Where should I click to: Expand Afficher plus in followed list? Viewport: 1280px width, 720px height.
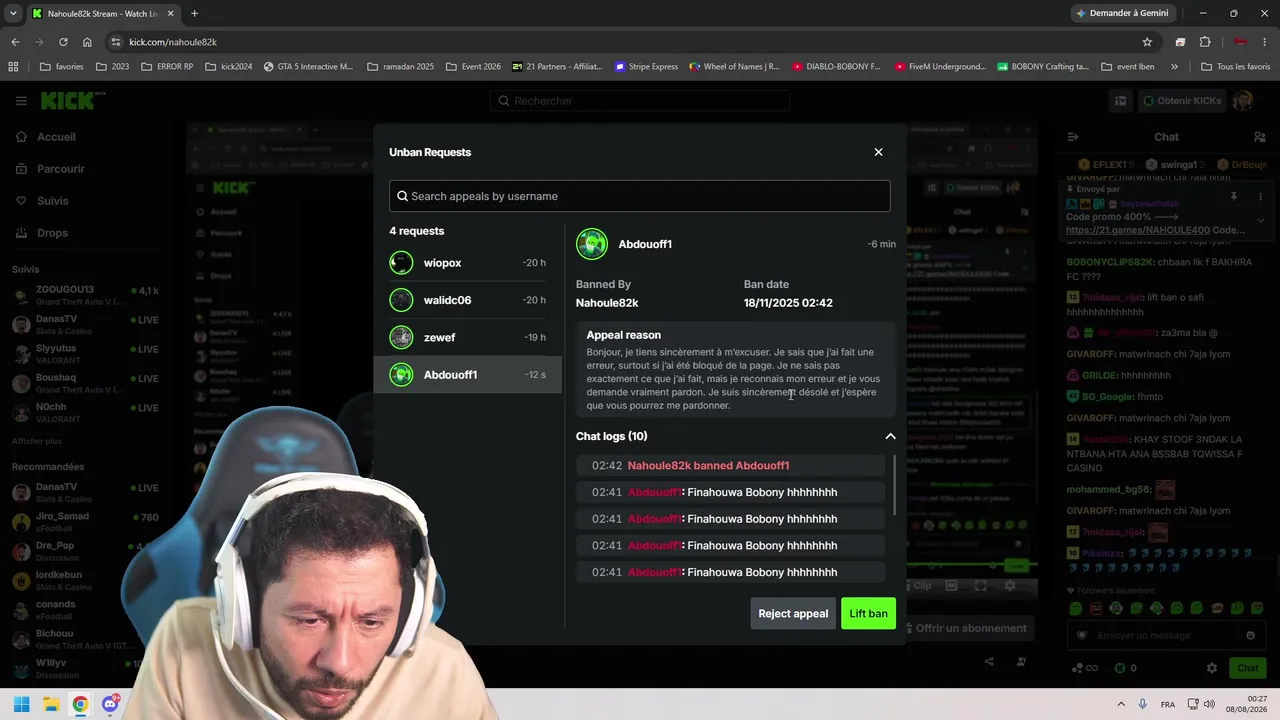37,441
